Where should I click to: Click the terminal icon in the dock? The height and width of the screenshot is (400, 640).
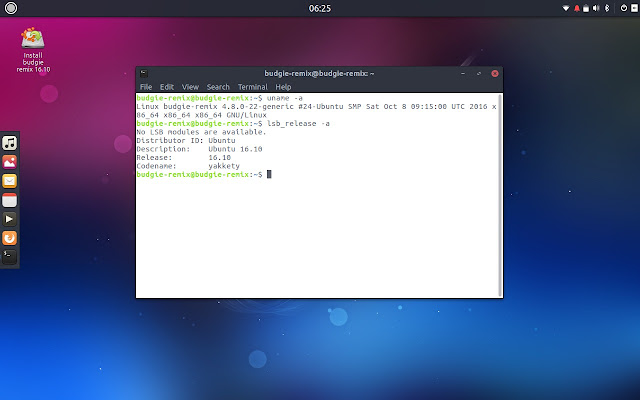point(9,257)
